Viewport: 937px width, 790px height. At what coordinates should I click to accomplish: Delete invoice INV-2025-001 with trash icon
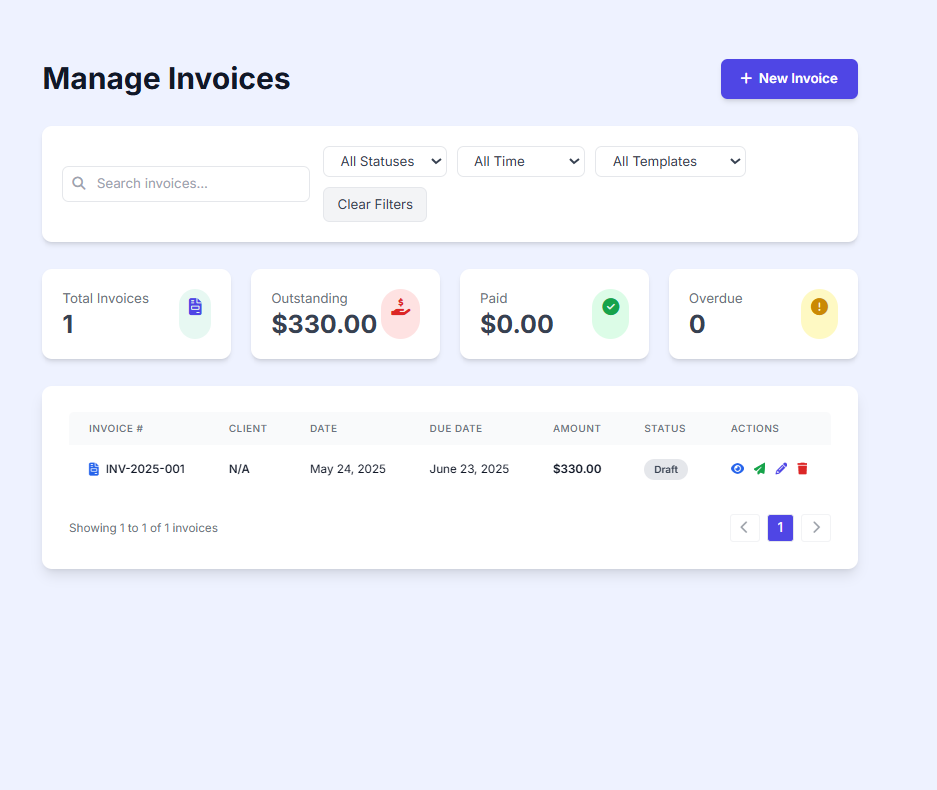click(x=803, y=469)
